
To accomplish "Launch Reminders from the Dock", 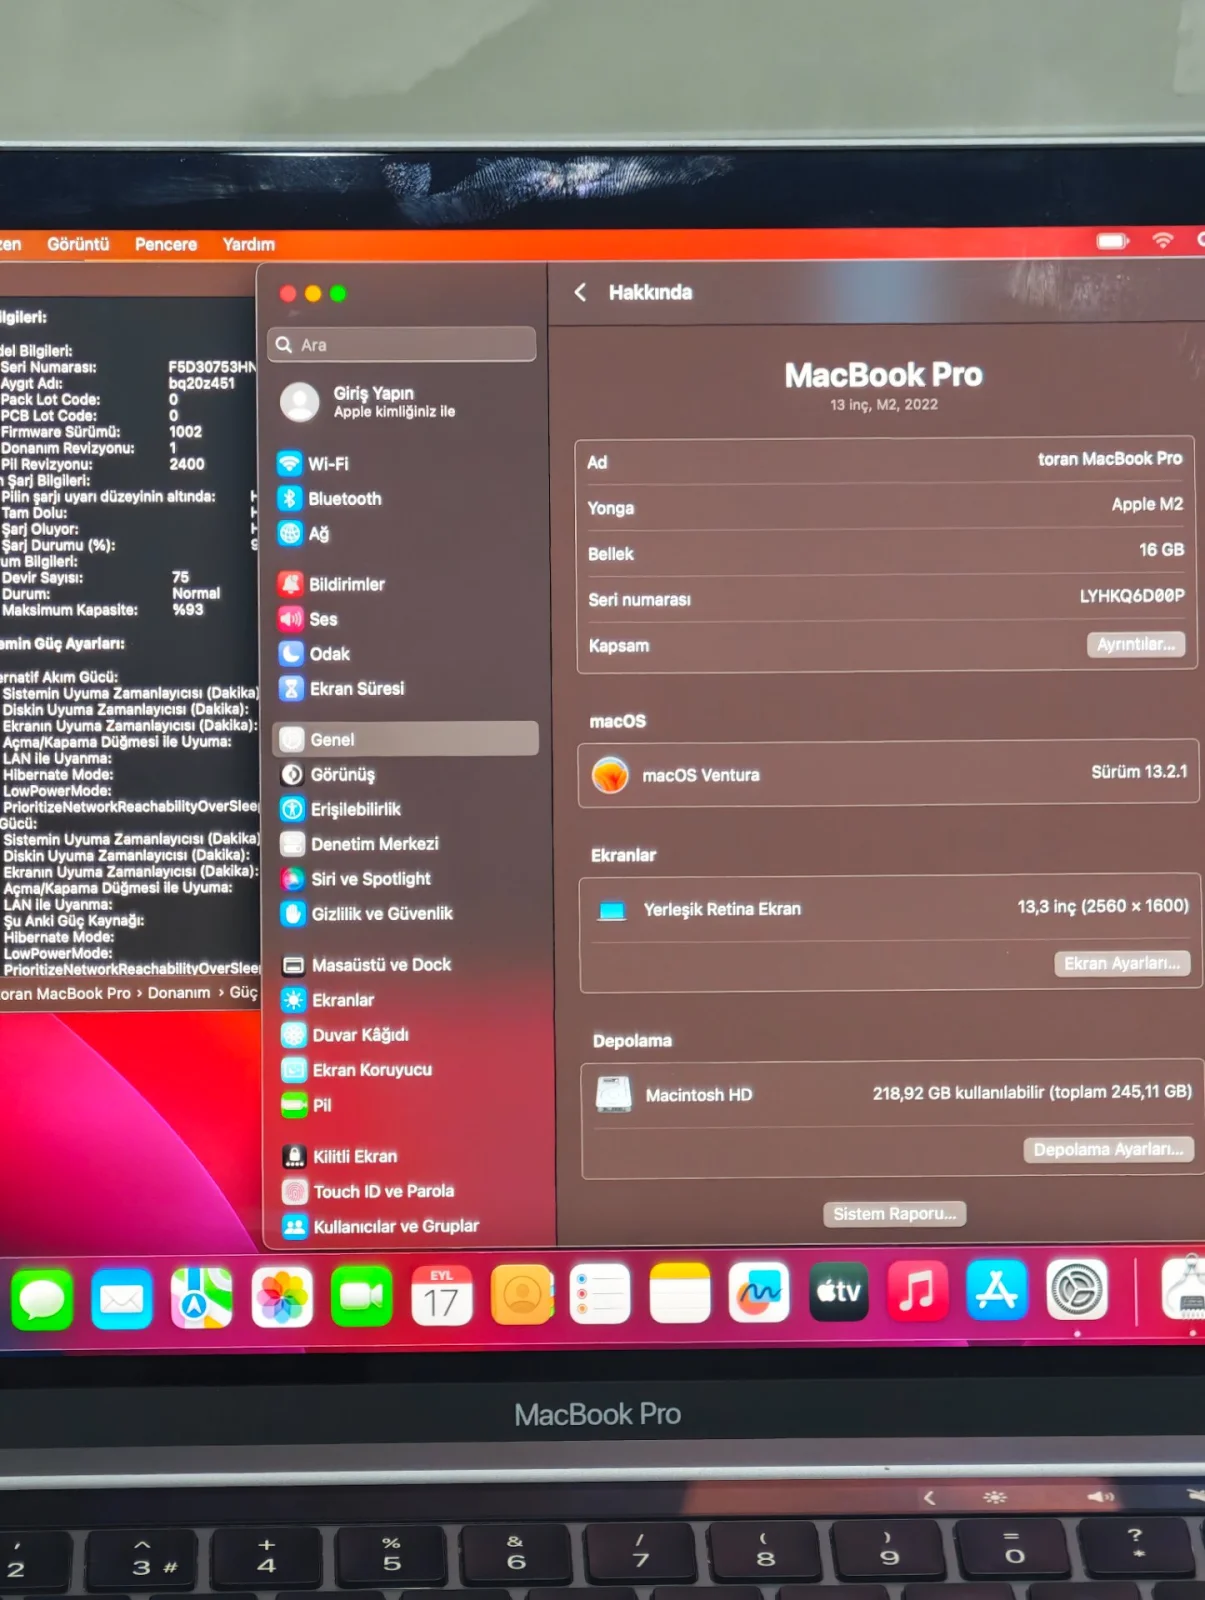I will click(600, 1294).
